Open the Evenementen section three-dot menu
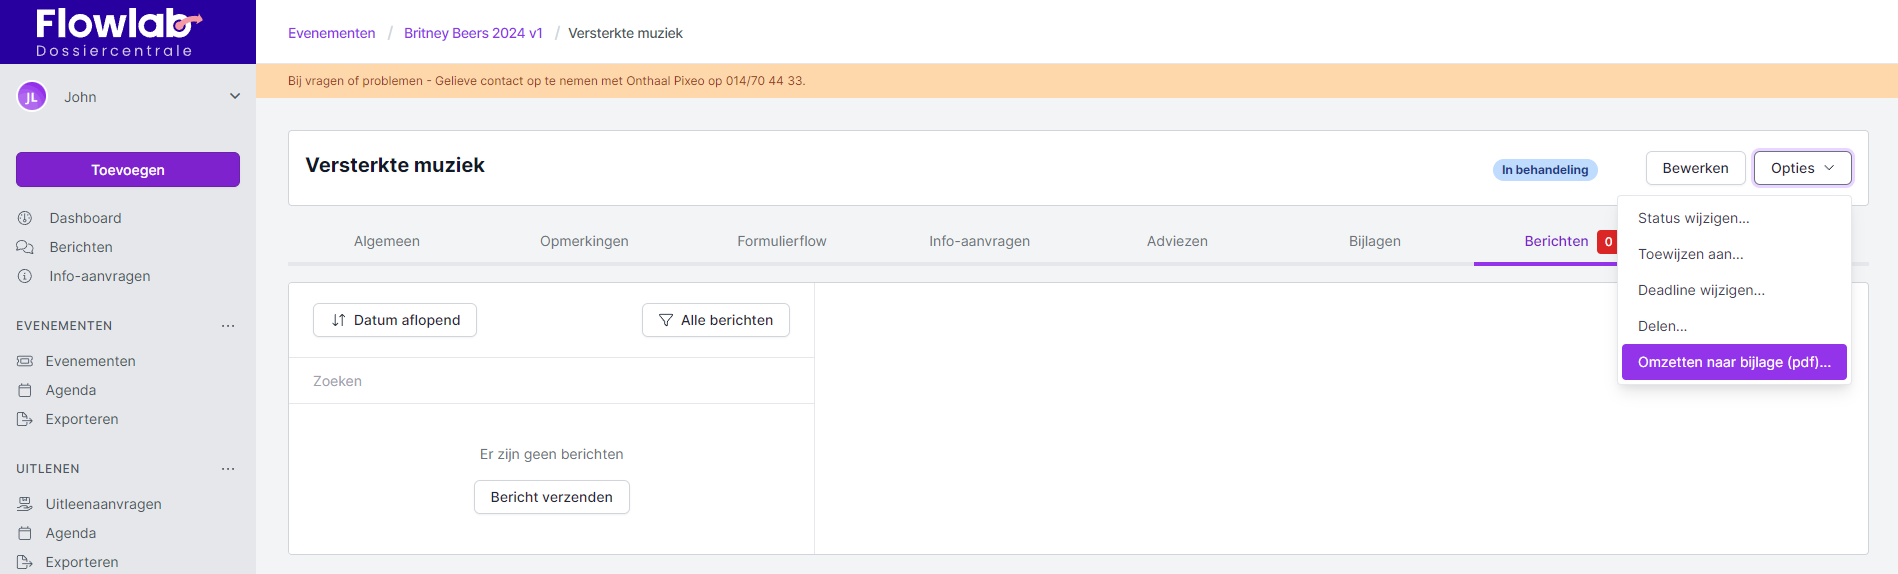The height and width of the screenshot is (574, 1898). pos(228,326)
